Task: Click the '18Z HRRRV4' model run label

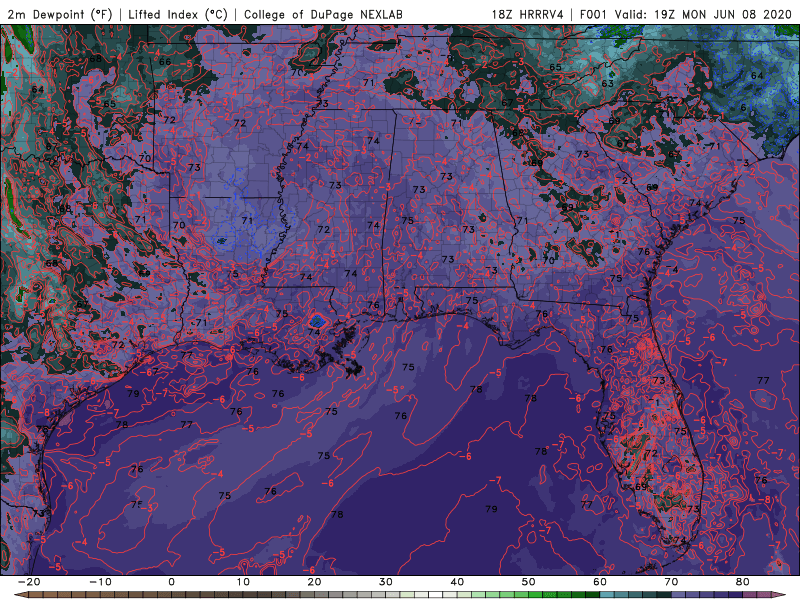Action: (x=528, y=14)
